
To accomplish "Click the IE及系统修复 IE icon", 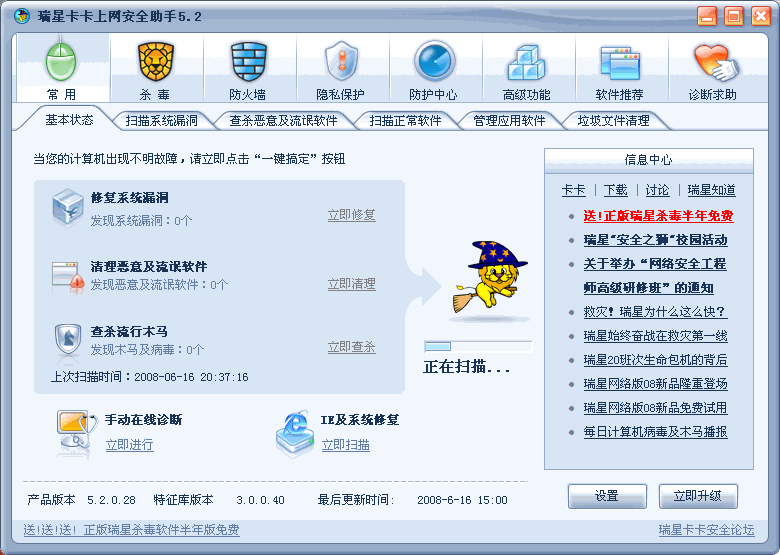I will pos(295,433).
